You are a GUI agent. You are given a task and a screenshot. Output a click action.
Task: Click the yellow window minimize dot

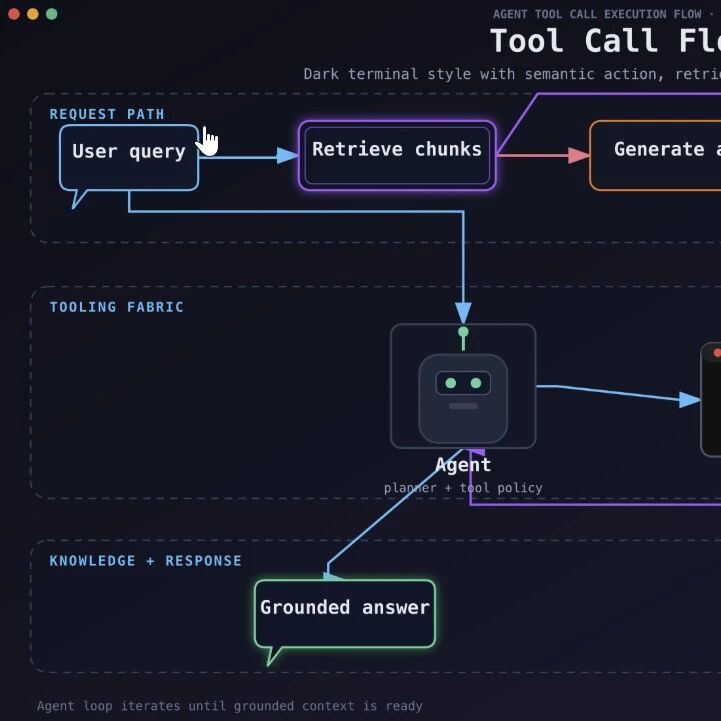point(33,14)
